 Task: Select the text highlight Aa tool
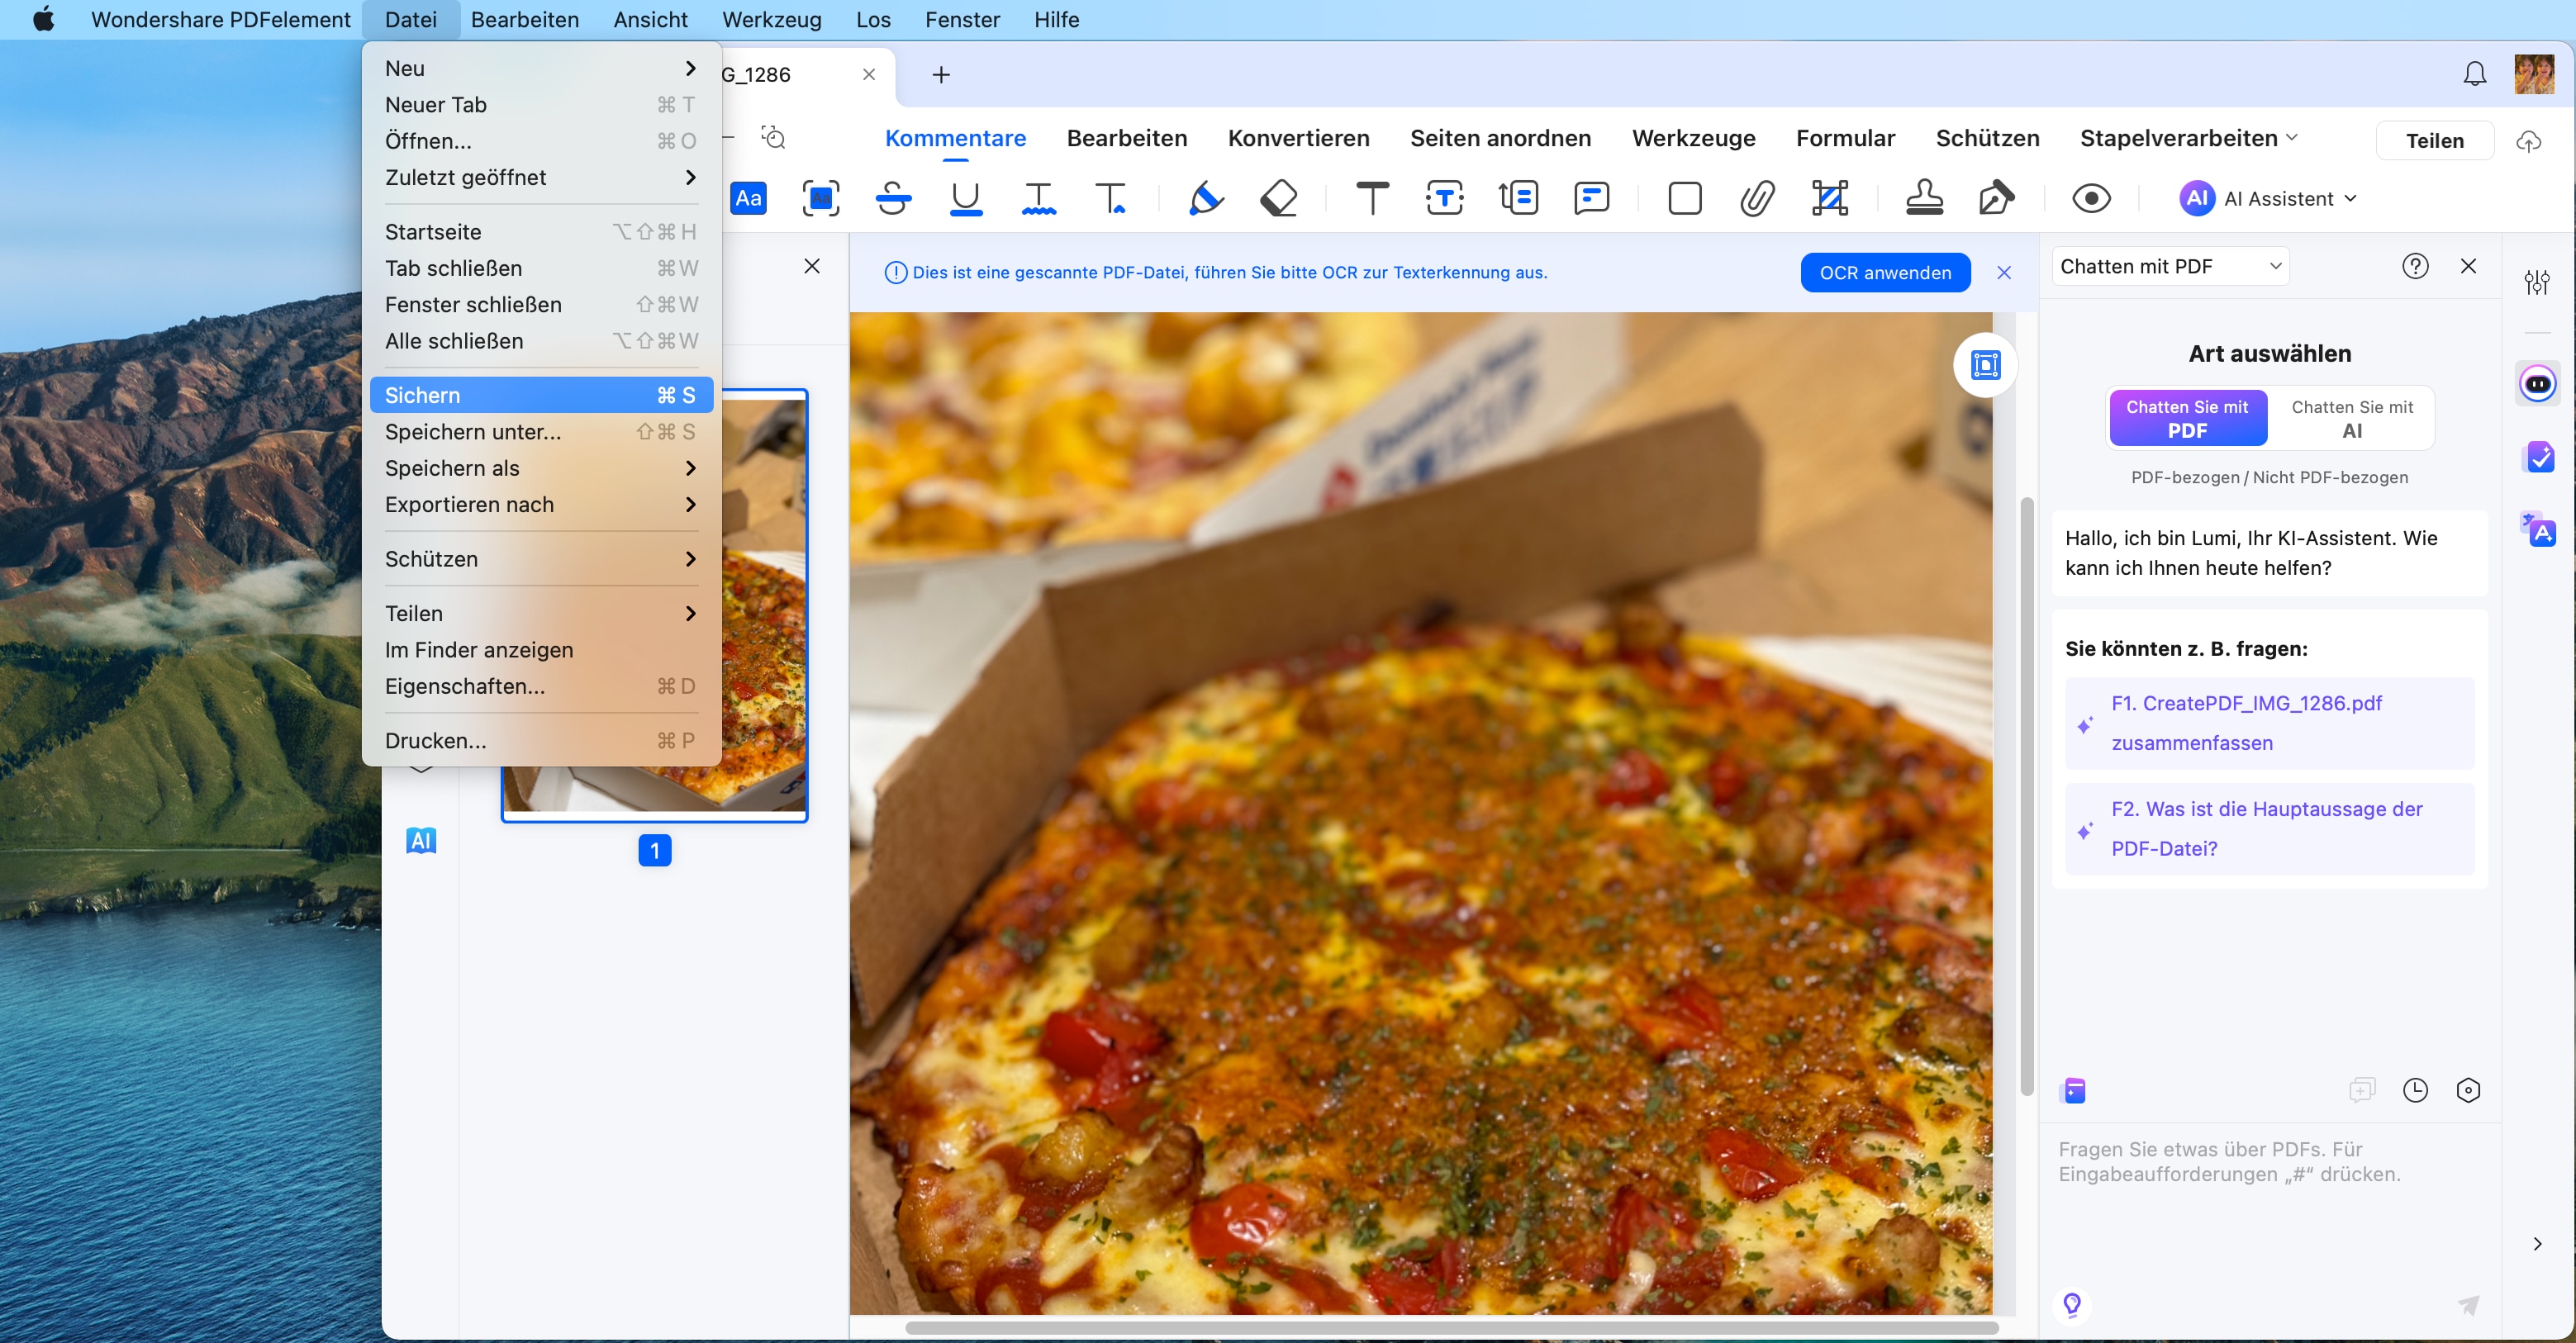point(748,198)
